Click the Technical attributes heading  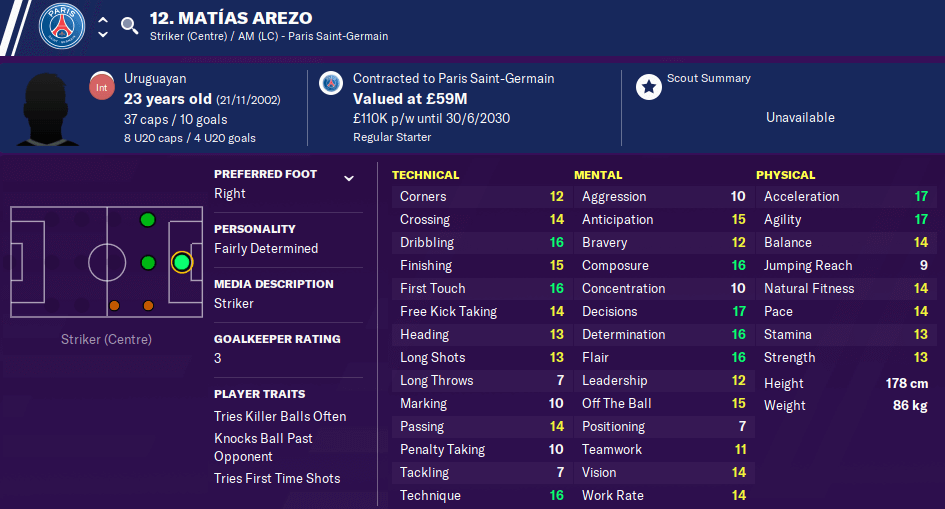[425, 175]
